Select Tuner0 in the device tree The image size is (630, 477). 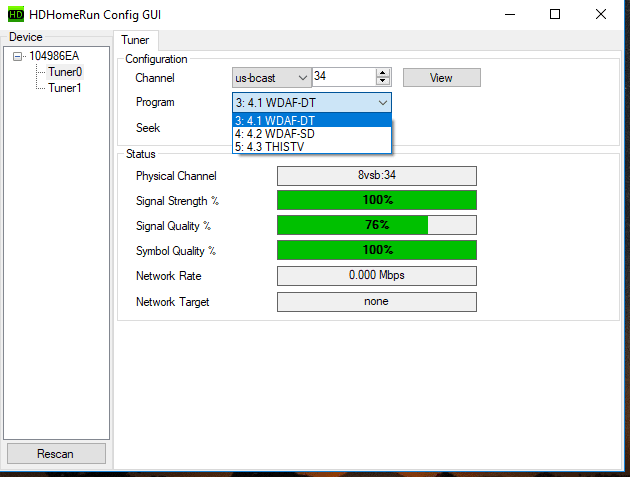pos(65,72)
